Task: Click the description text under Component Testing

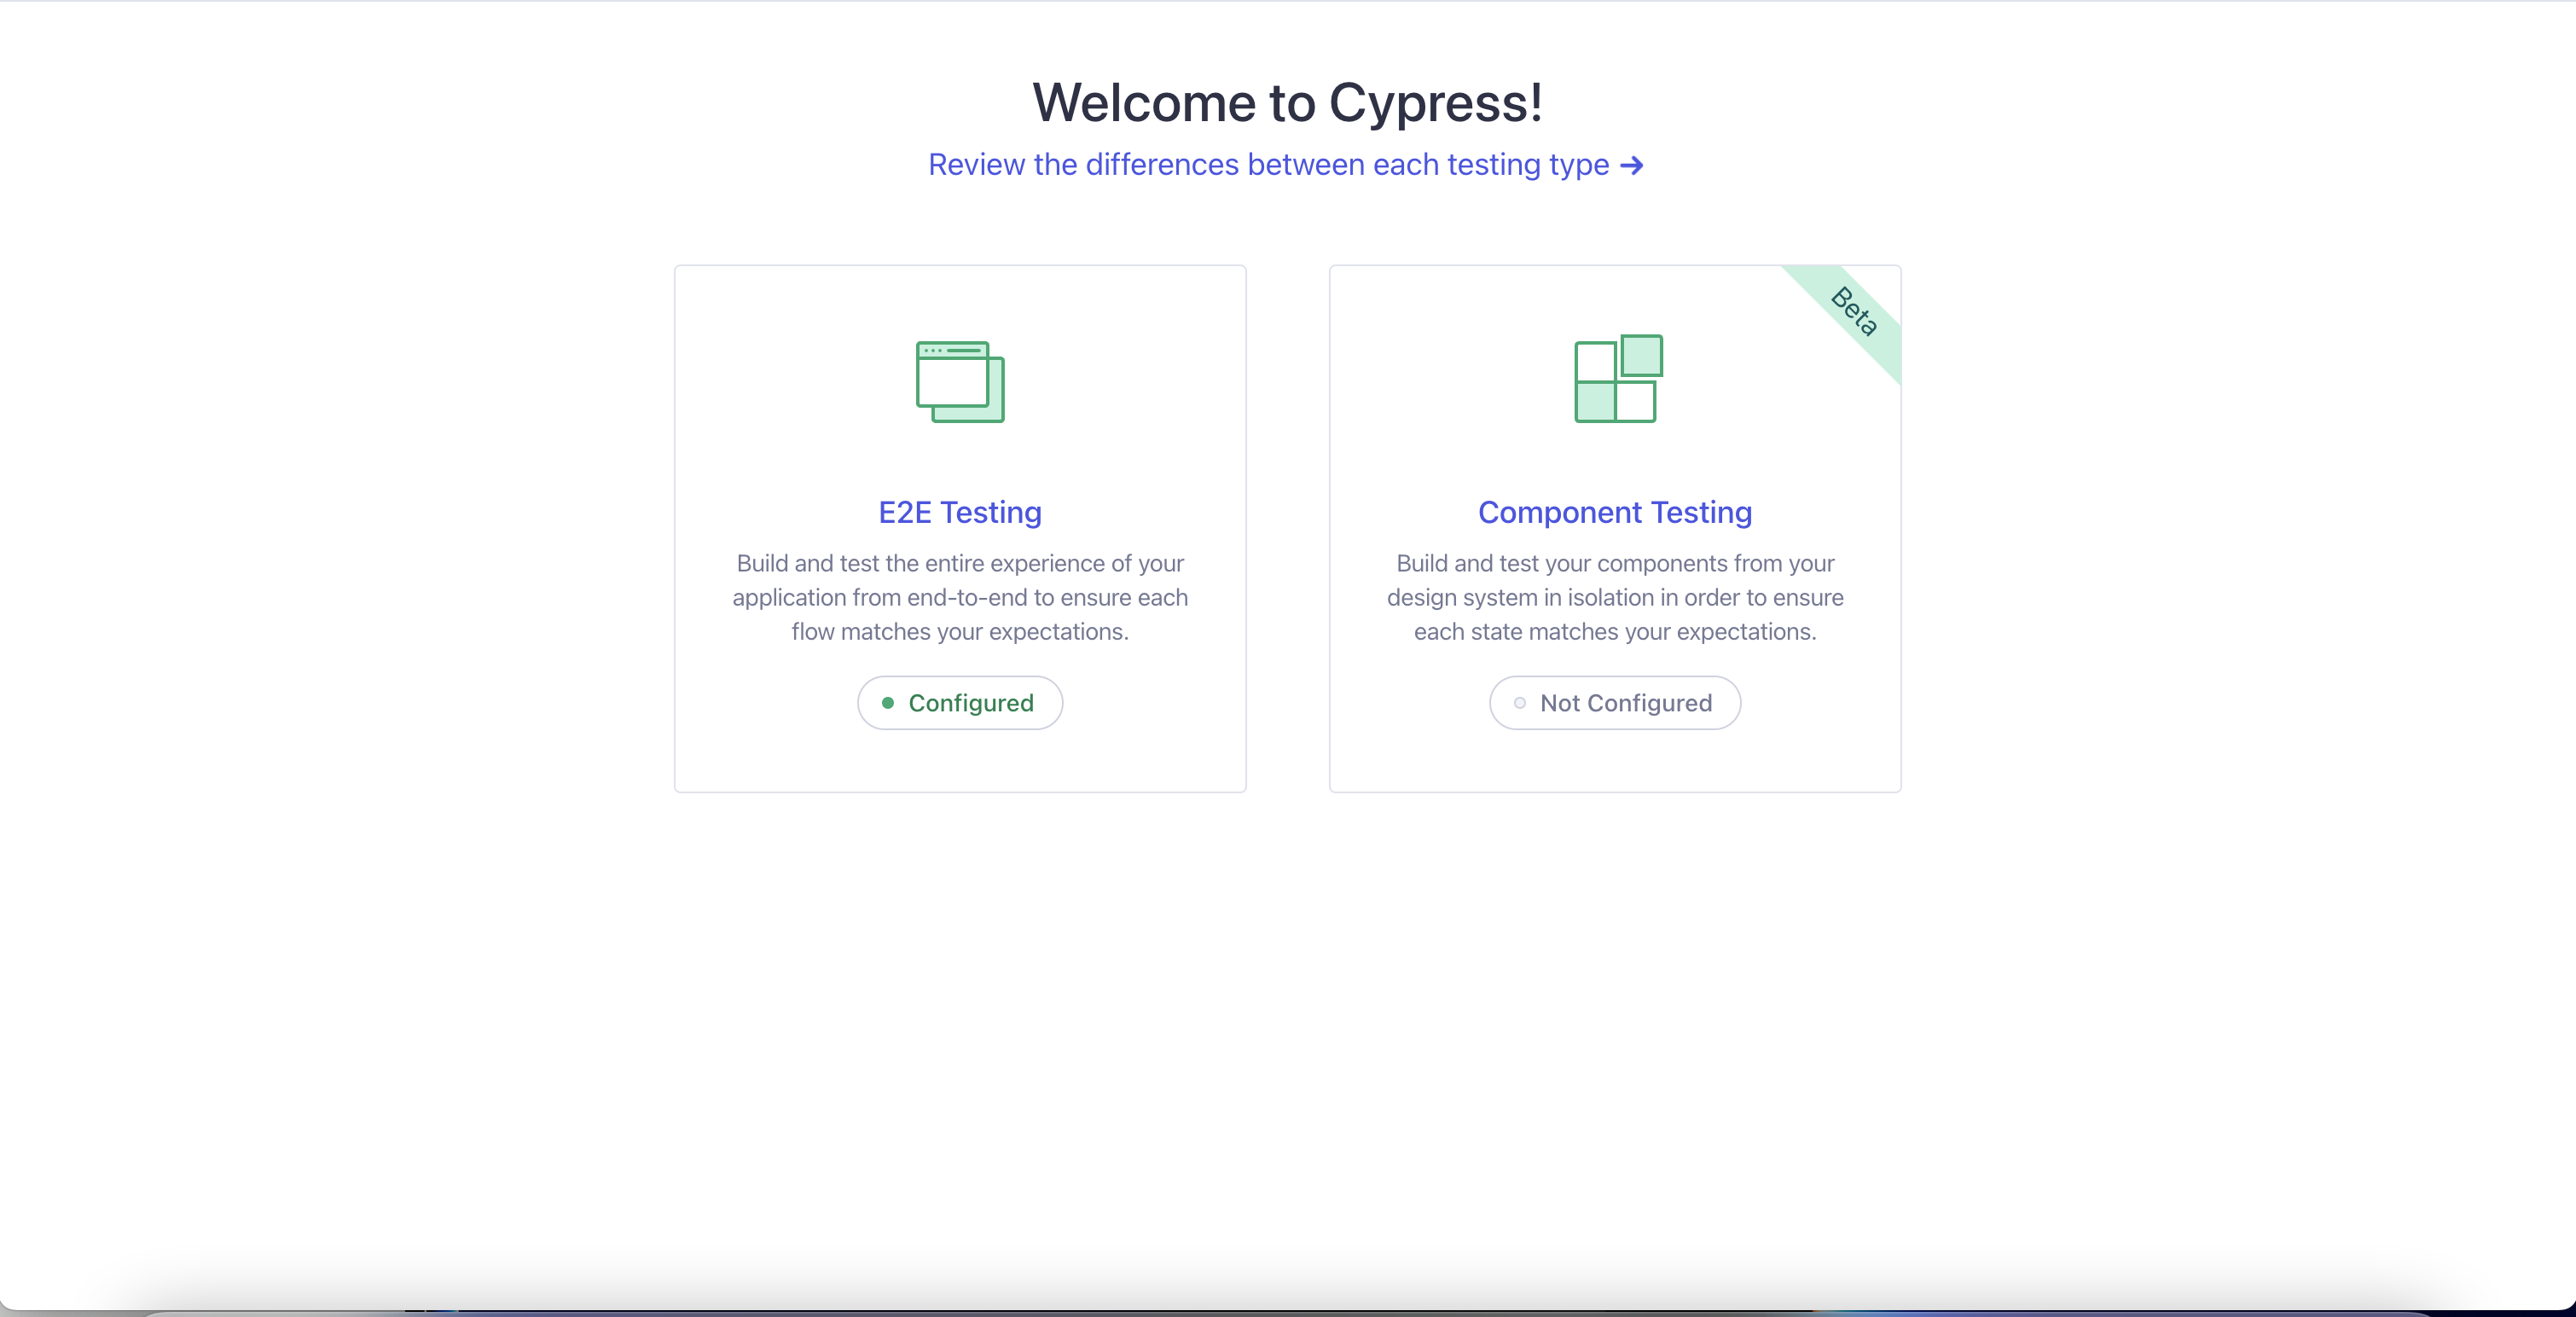Action: pyautogui.click(x=1614, y=597)
